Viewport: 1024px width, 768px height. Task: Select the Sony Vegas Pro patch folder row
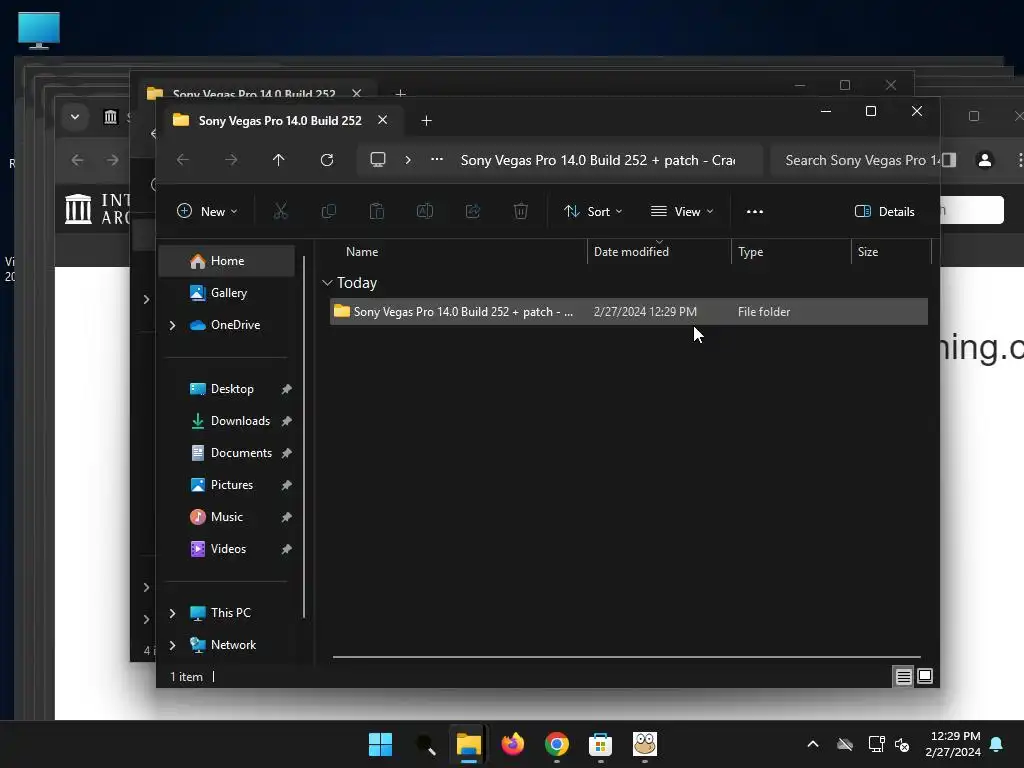[x=629, y=312]
